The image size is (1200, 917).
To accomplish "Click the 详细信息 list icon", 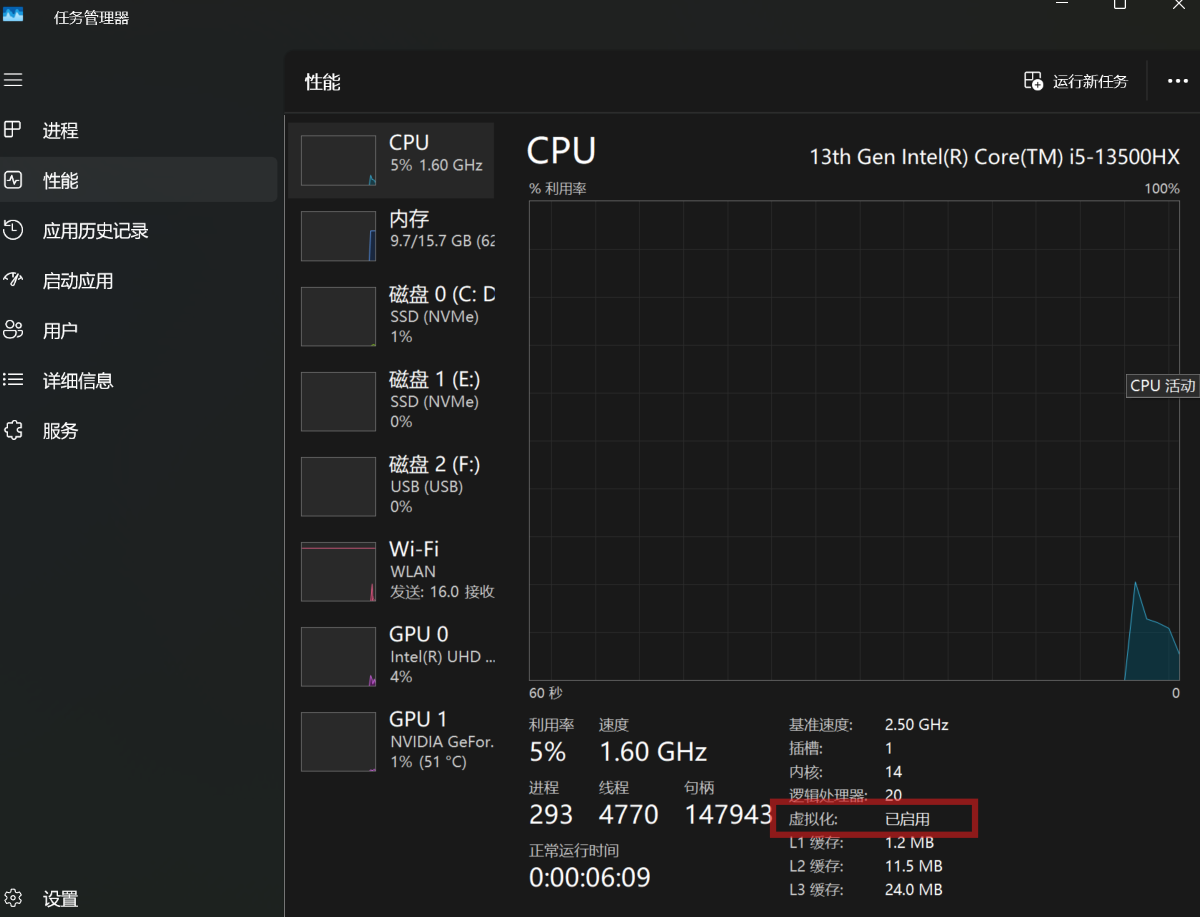I will tap(13, 380).
